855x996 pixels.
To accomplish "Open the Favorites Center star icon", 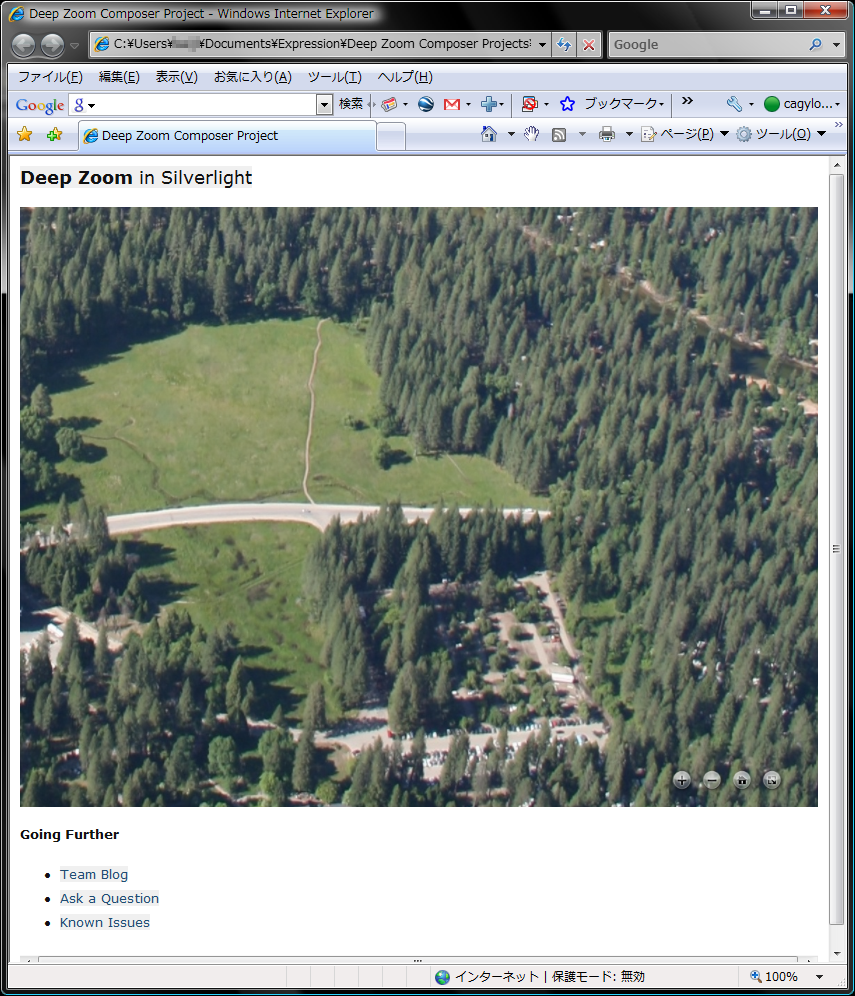I will point(25,135).
